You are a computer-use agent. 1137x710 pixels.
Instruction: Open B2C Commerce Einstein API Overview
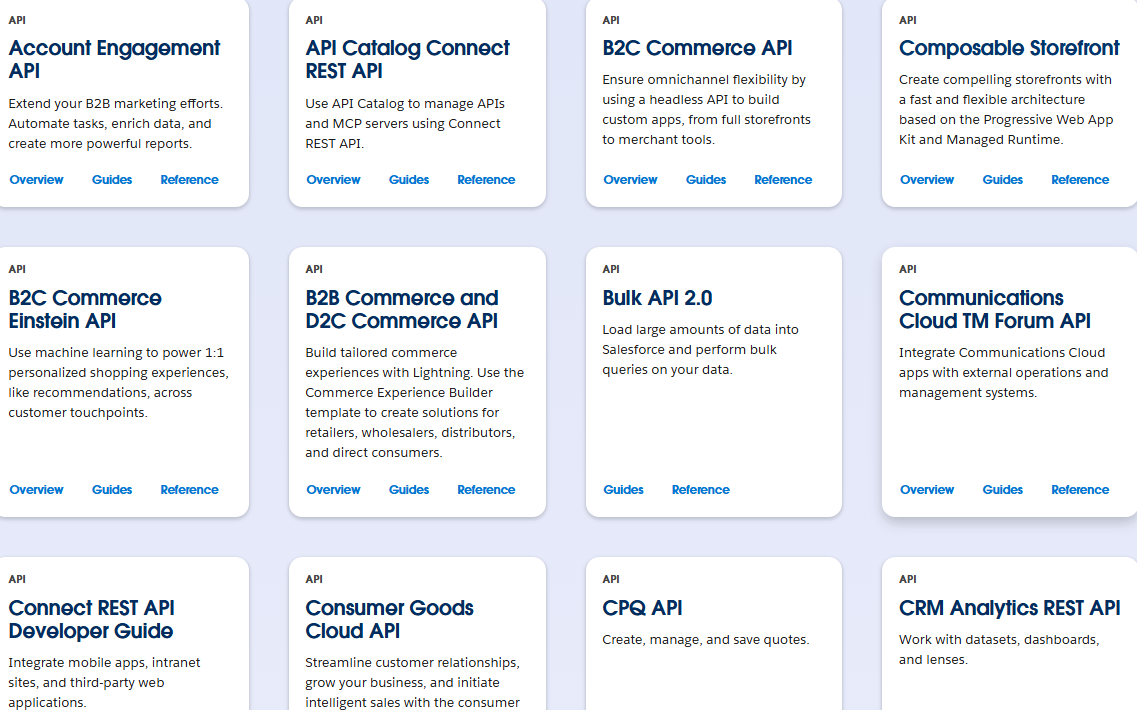click(36, 490)
